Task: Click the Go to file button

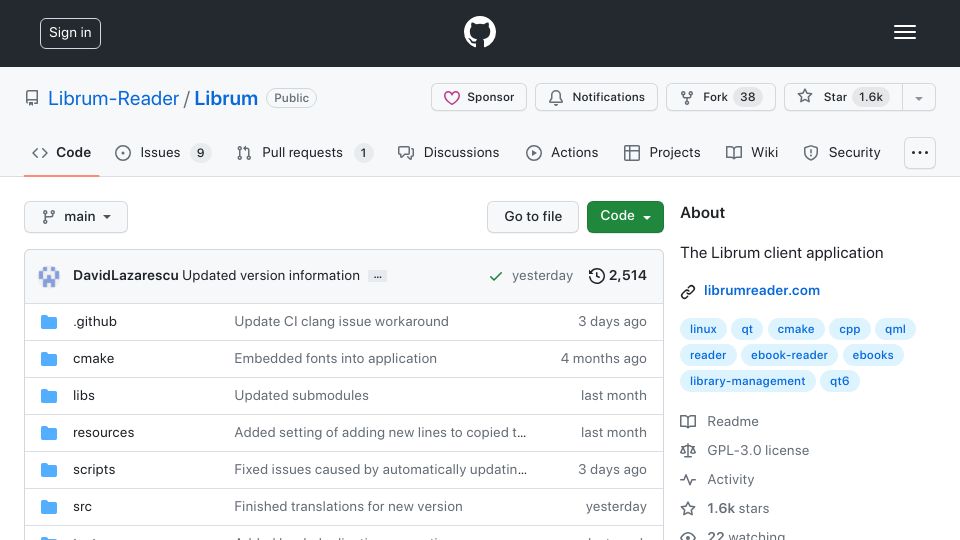Action: [533, 217]
